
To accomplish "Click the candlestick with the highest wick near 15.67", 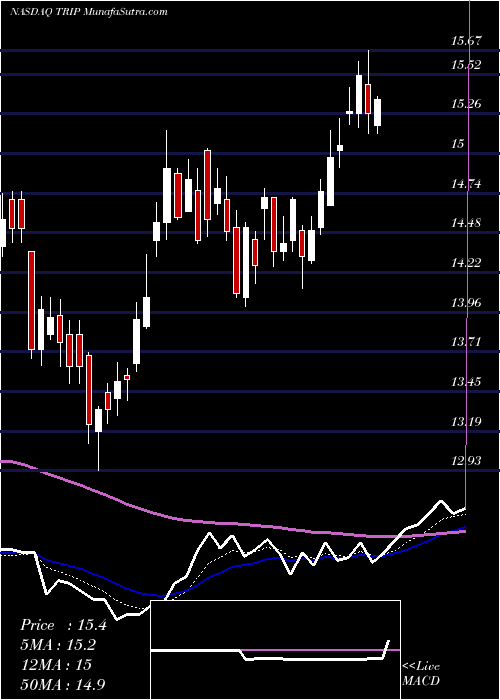I will 368,92.
